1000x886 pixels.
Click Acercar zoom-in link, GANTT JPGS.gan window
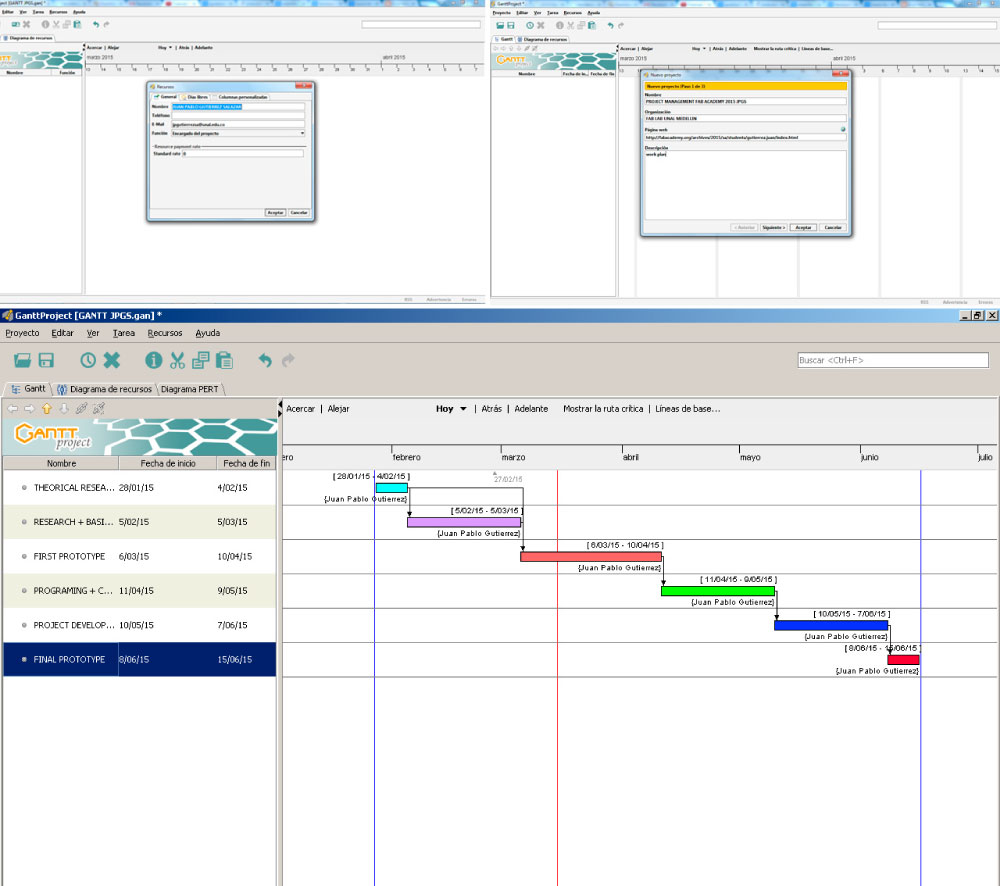(x=300, y=409)
